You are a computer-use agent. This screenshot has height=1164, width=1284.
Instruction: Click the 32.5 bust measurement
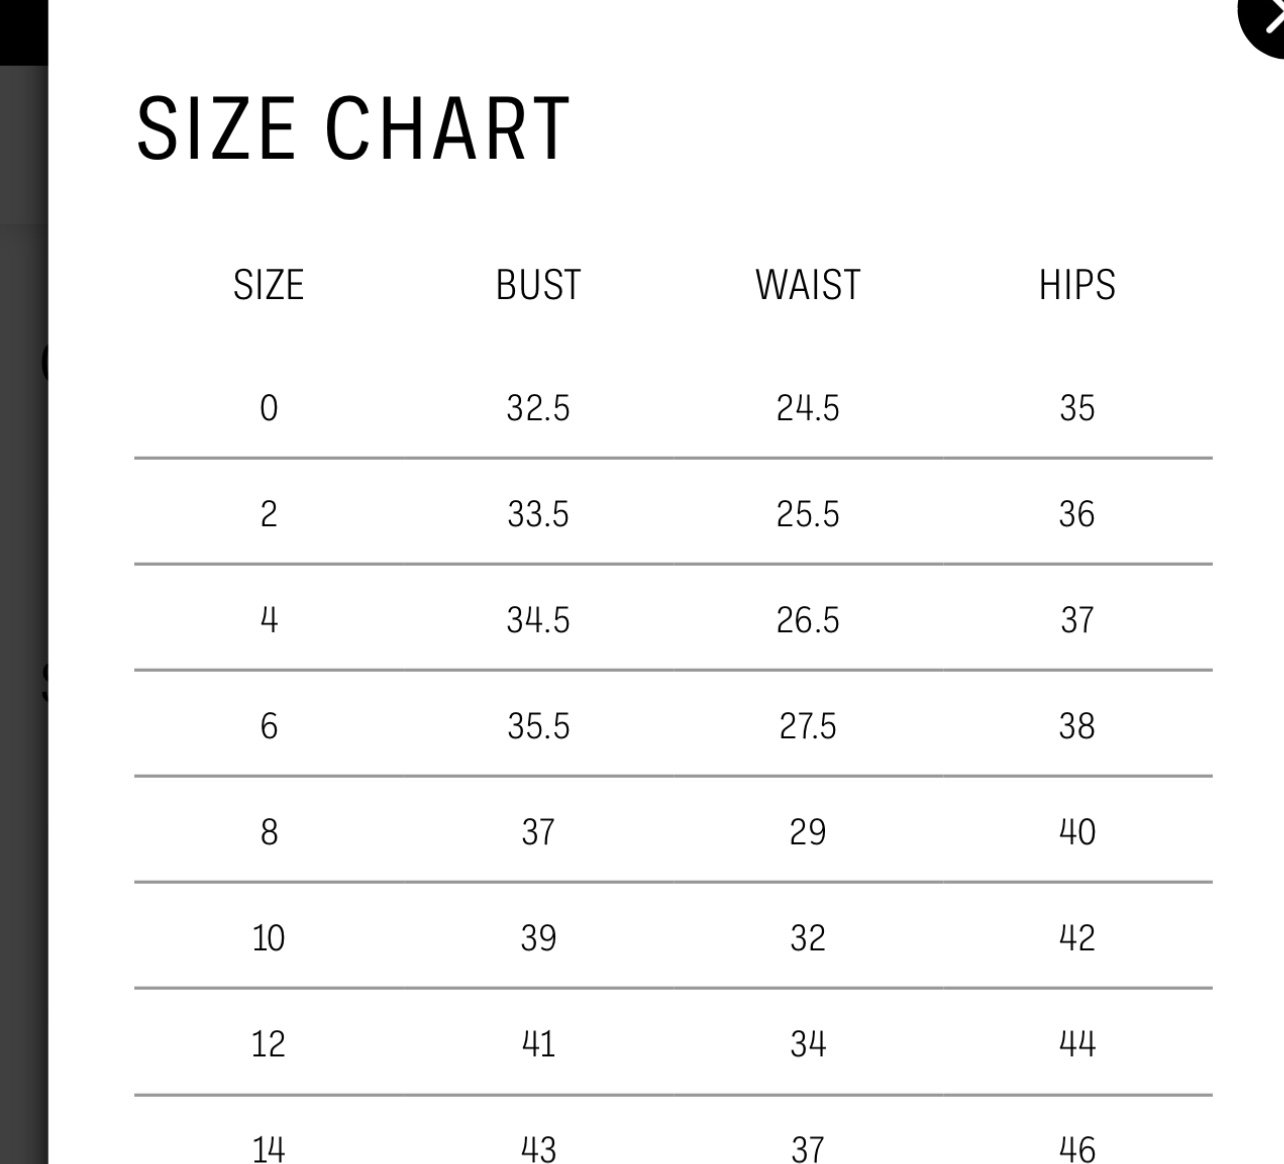538,408
